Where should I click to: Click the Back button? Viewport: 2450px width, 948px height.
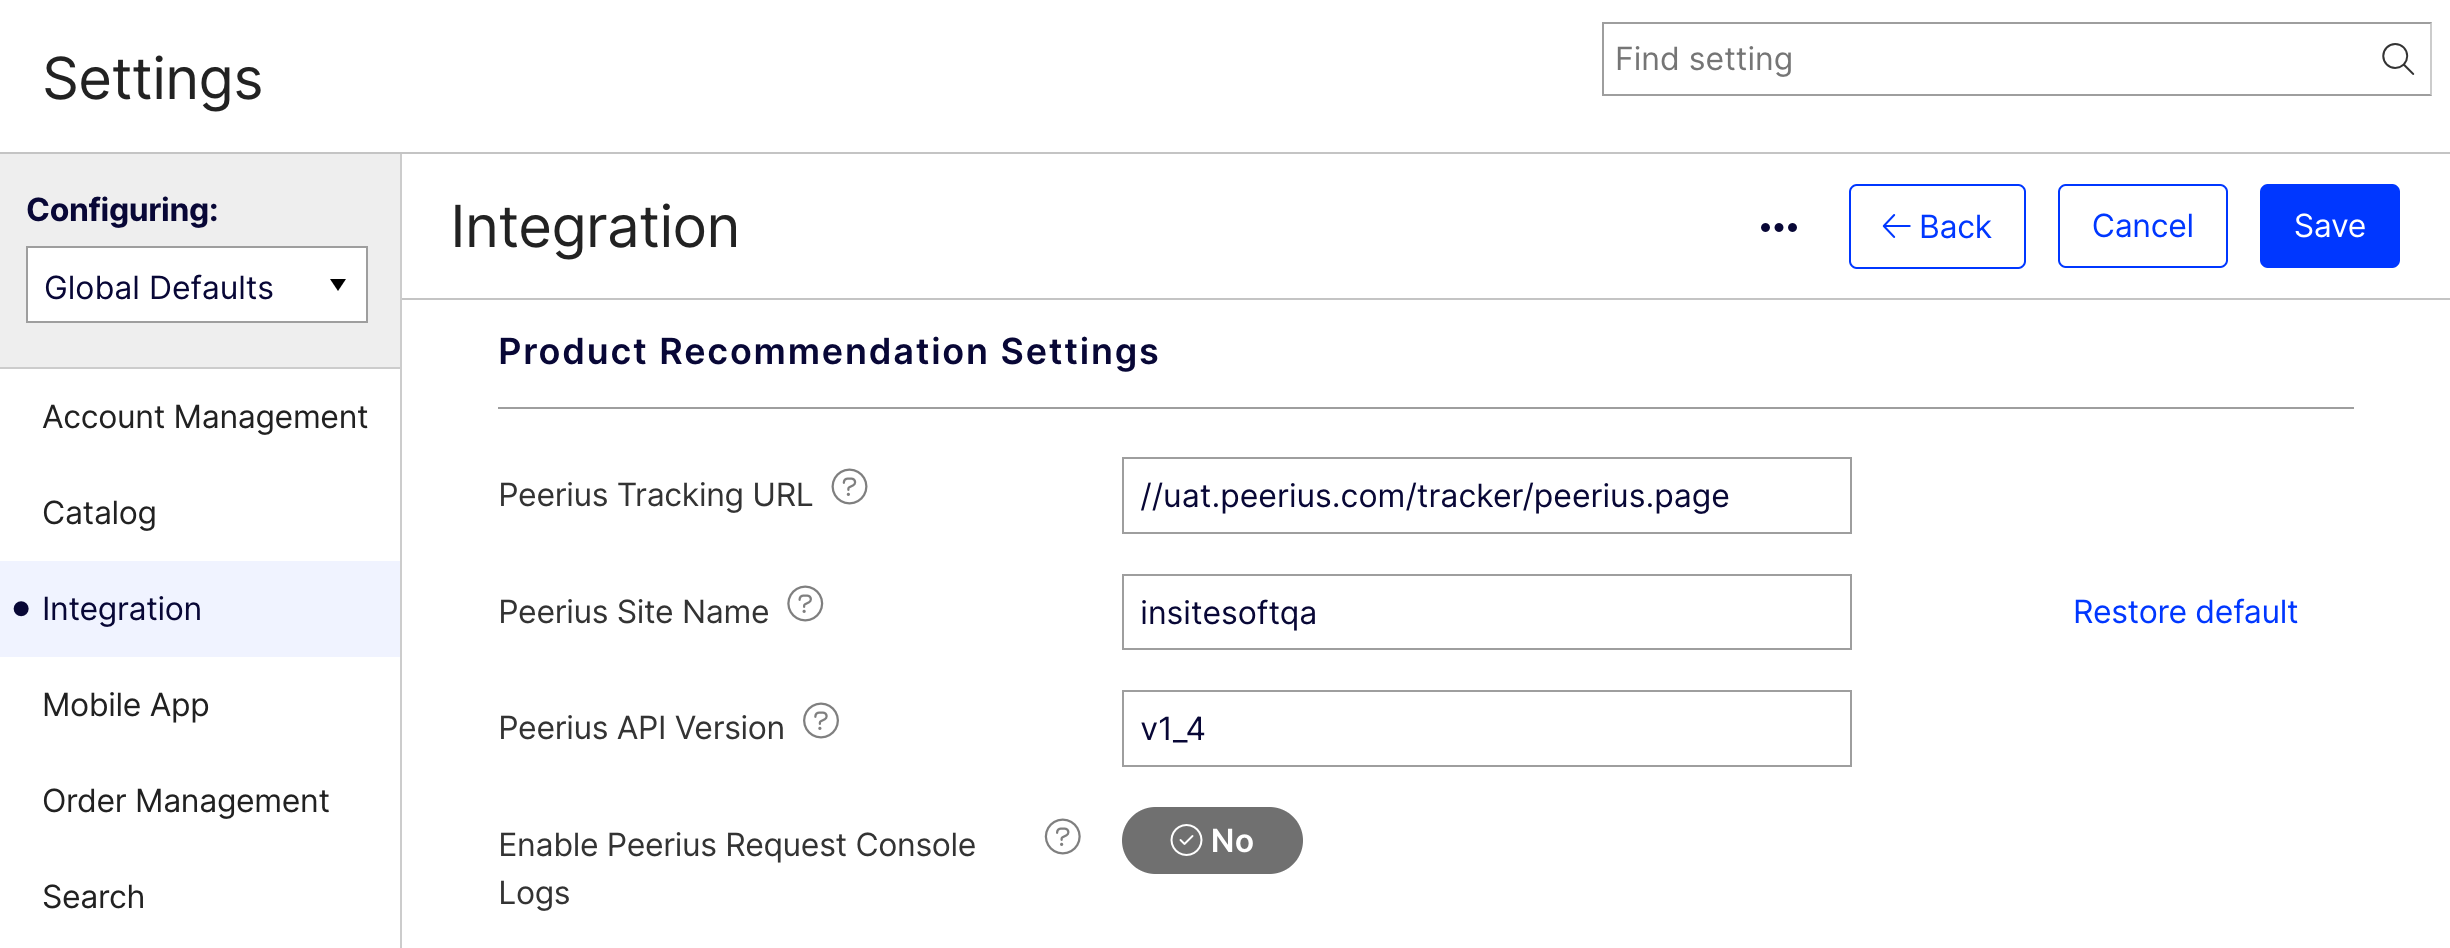pyautogui.click(x=1937, y=227)
